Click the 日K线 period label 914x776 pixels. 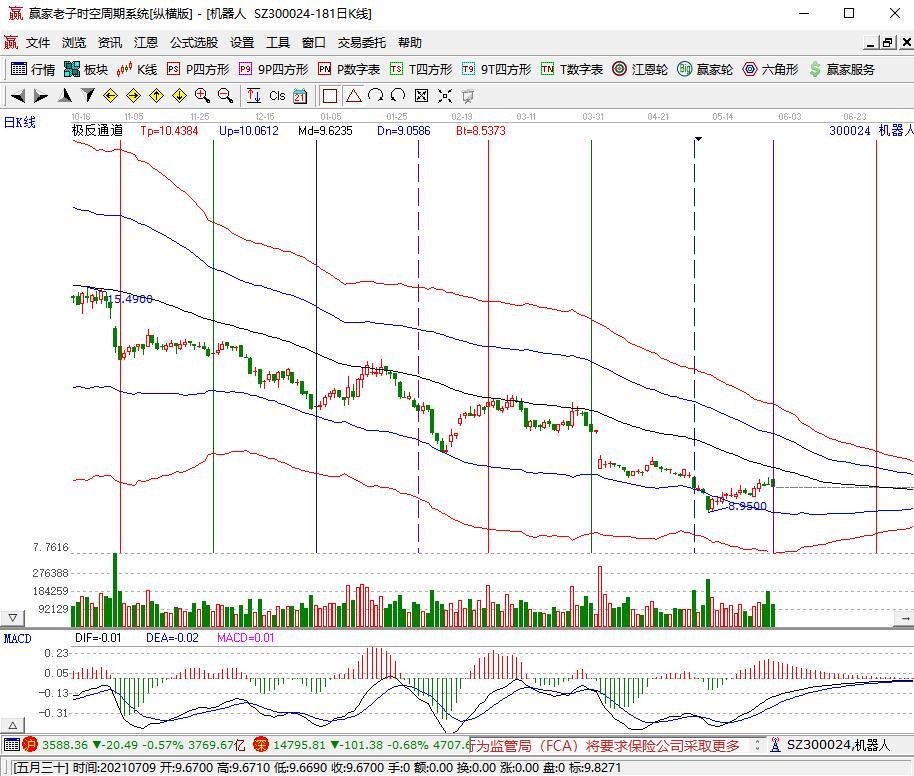coord(20,122)
